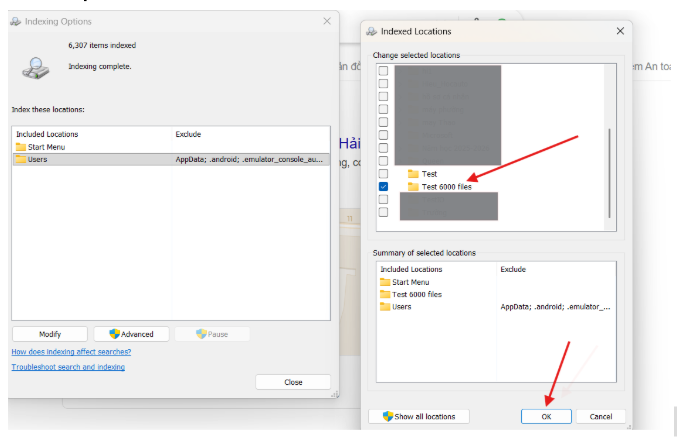681x447 pixels.
Task: Select the Test 6000 files tree label
Action: [446, 187]
